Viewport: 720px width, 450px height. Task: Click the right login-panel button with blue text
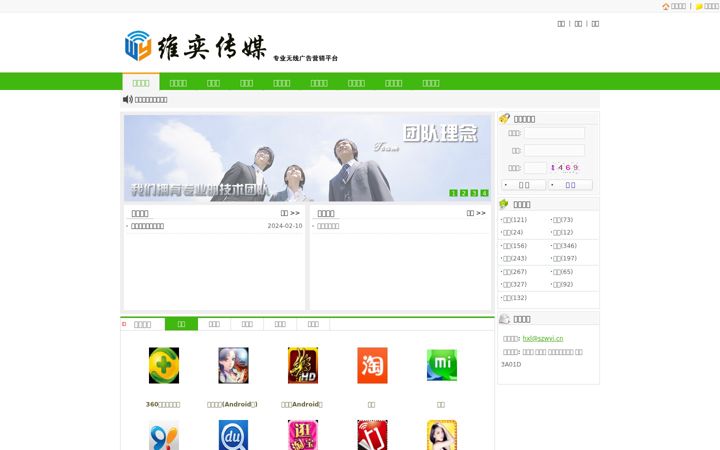click(570, 185)
